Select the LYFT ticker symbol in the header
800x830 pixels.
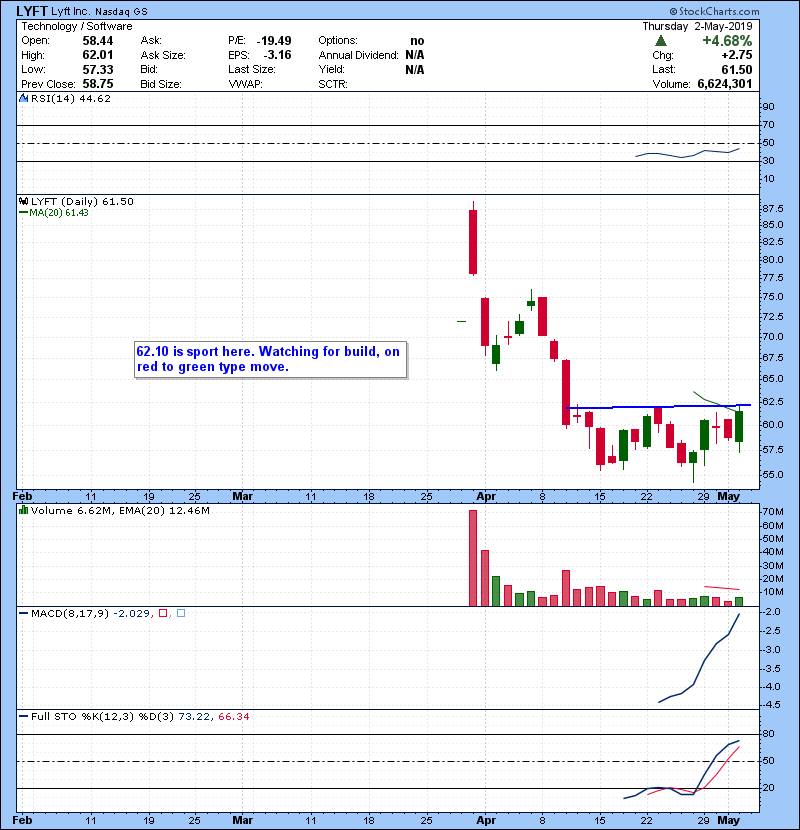[x=32, y=11]
